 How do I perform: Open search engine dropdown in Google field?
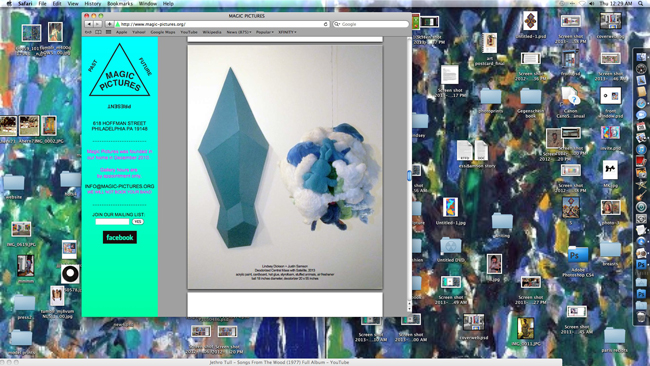337,24
